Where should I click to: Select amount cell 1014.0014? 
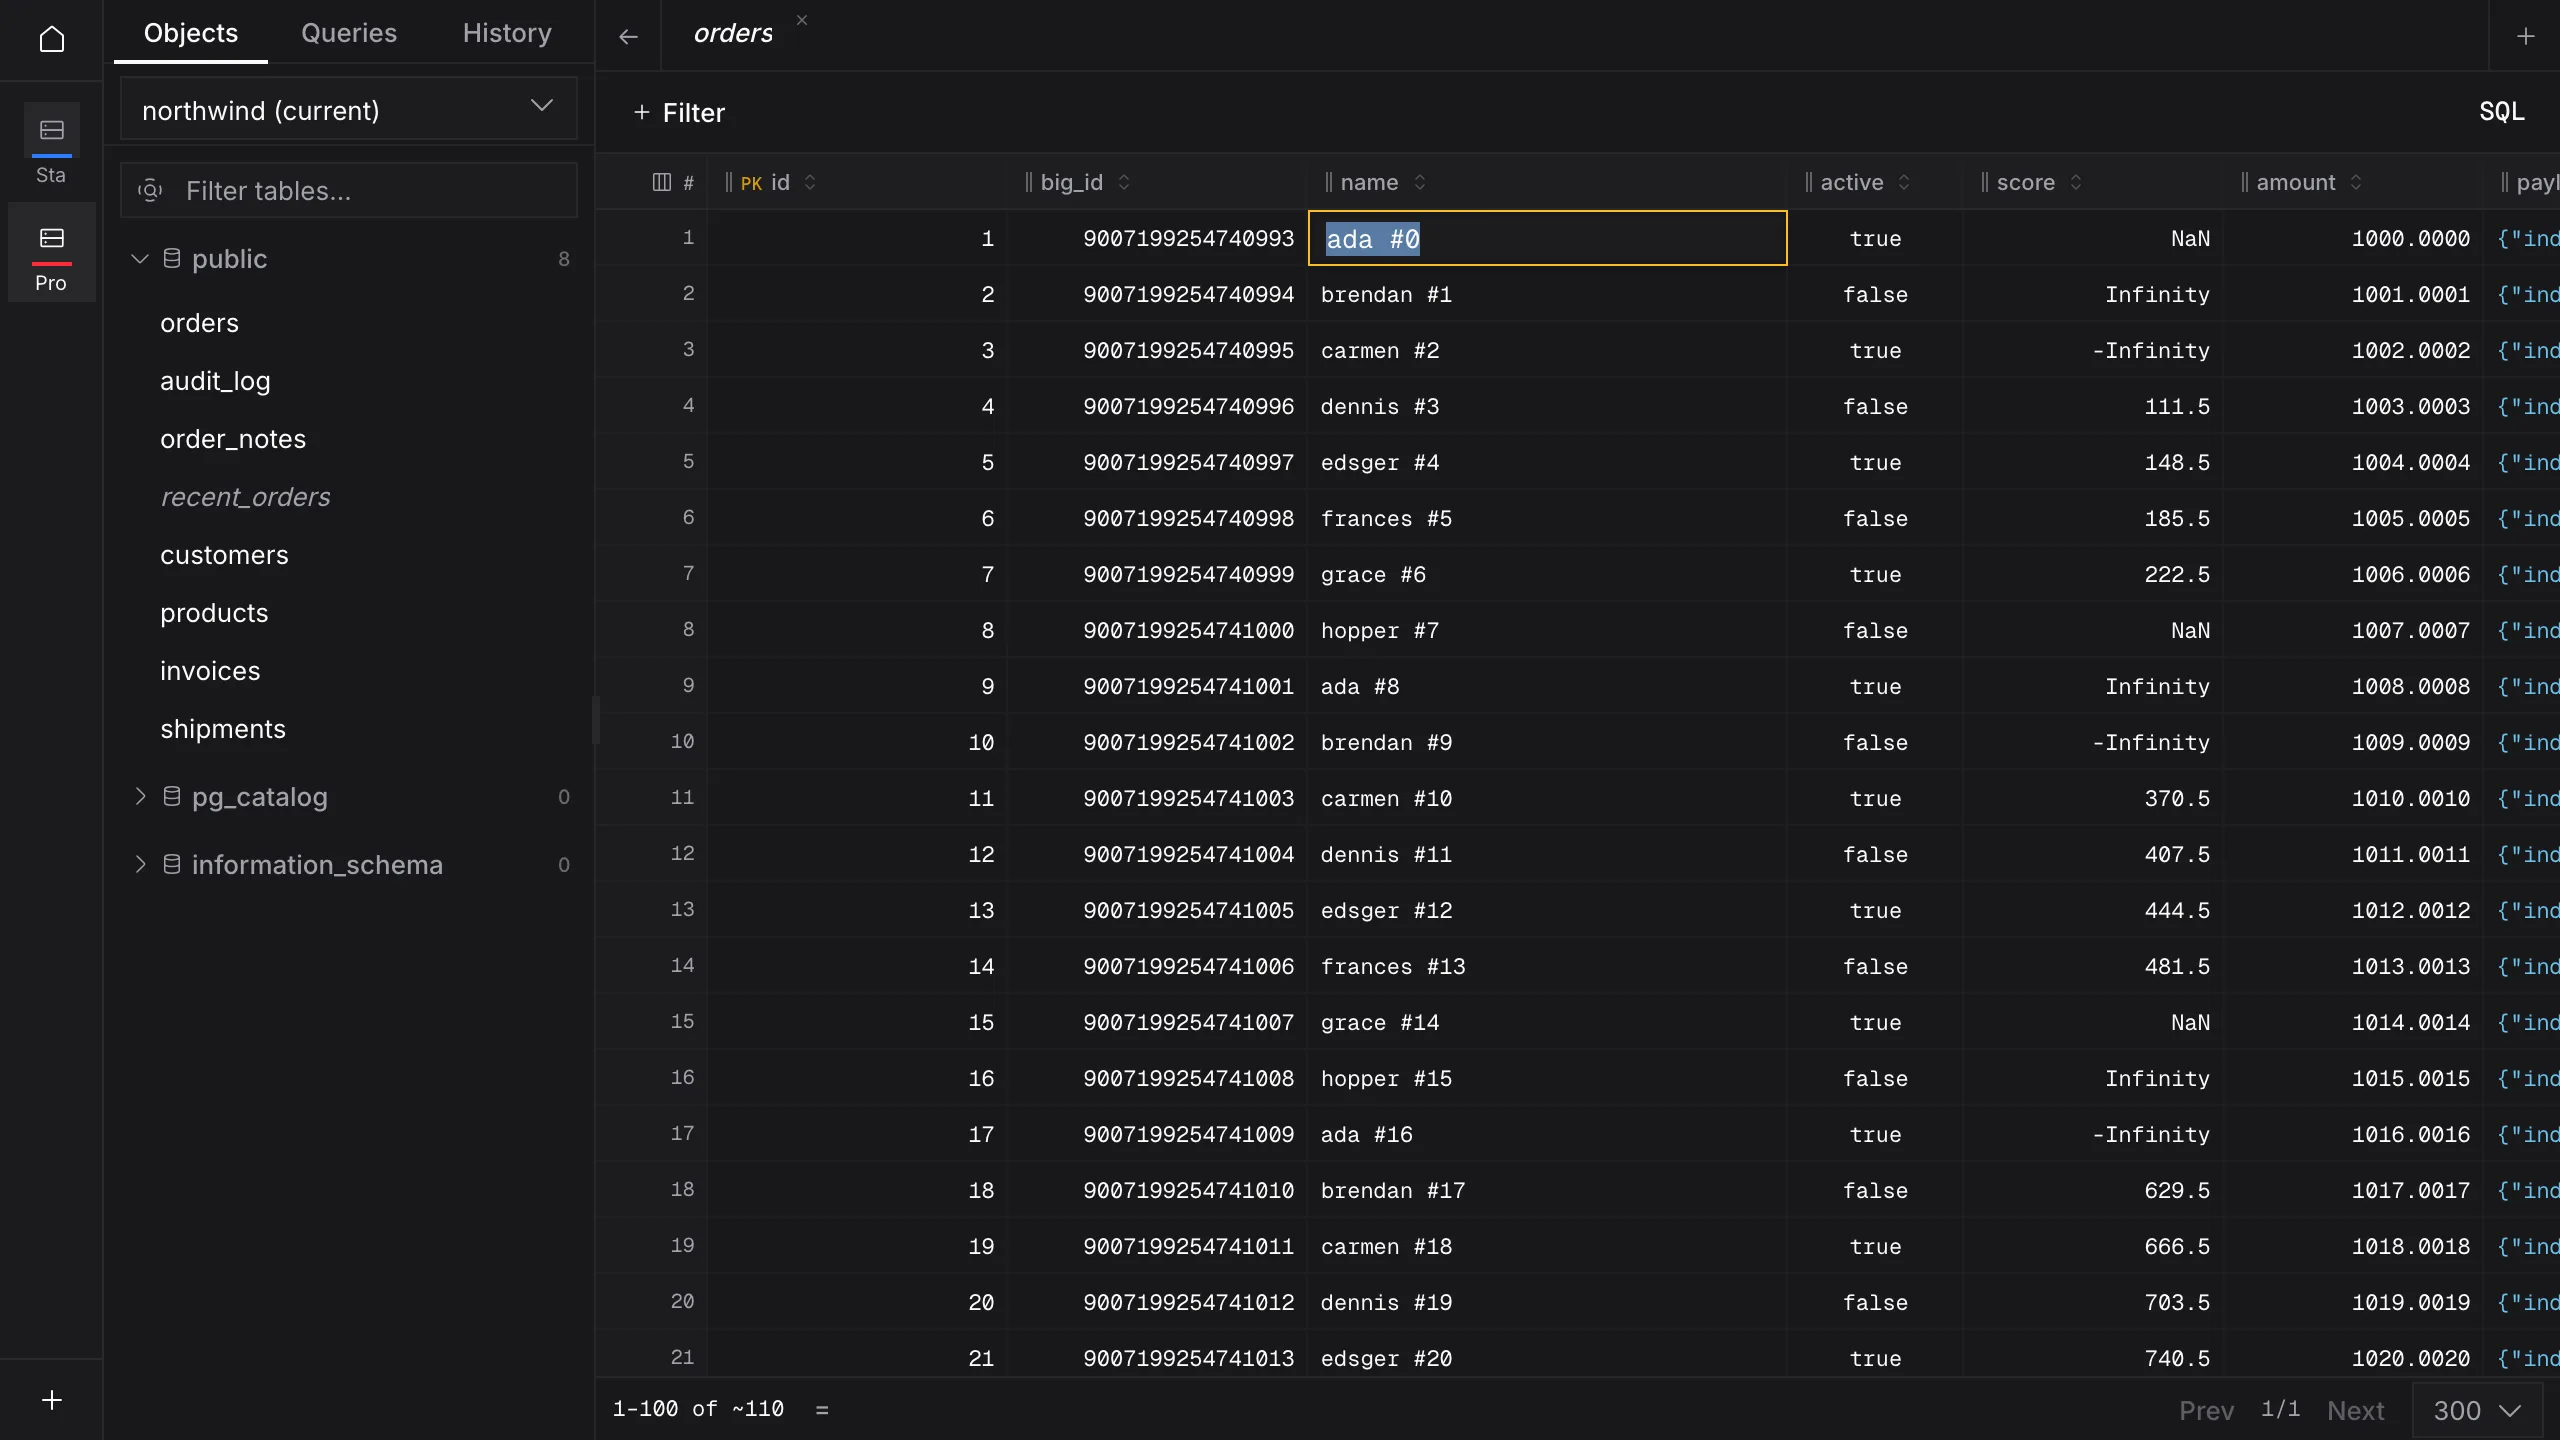(2353, 1022)
